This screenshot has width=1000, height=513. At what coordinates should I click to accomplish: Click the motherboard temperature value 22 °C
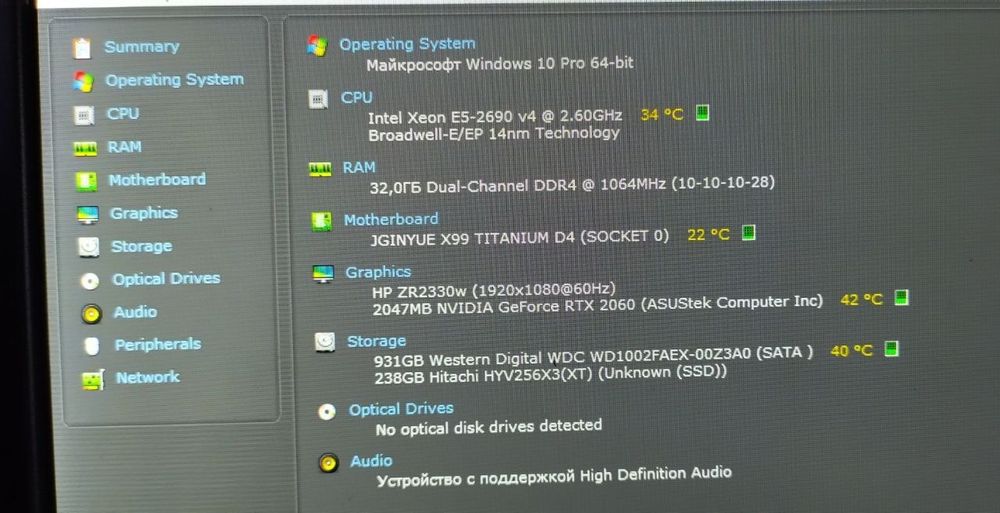click(x=709, y=235)
